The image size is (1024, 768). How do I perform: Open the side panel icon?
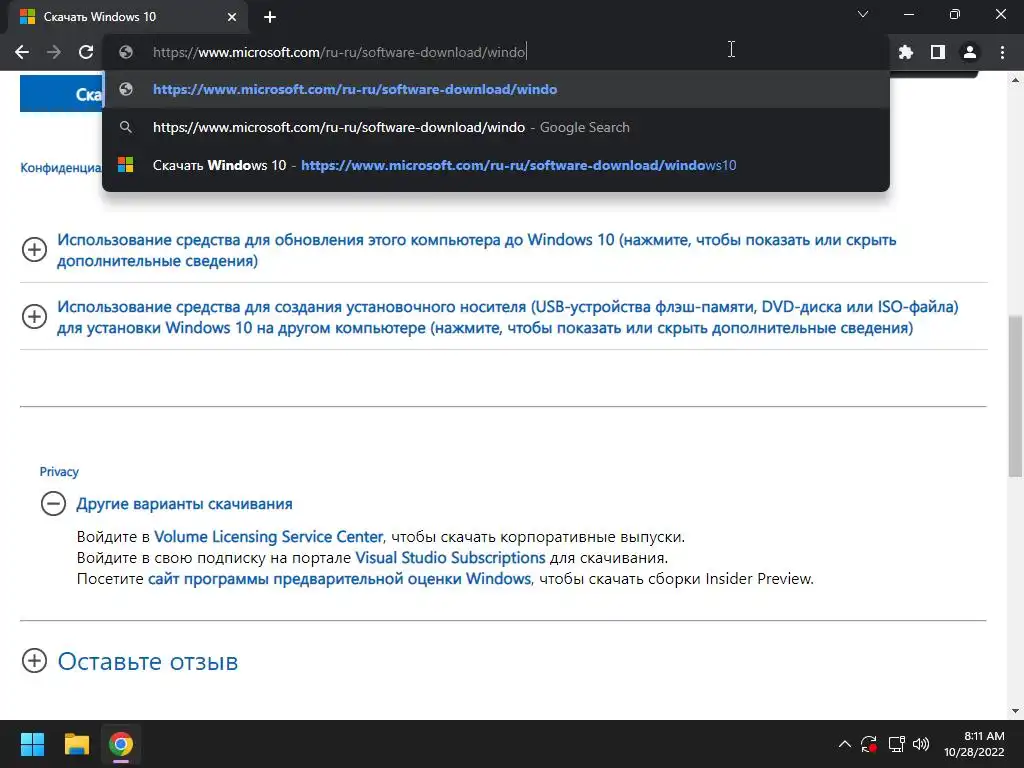[938, 52]
